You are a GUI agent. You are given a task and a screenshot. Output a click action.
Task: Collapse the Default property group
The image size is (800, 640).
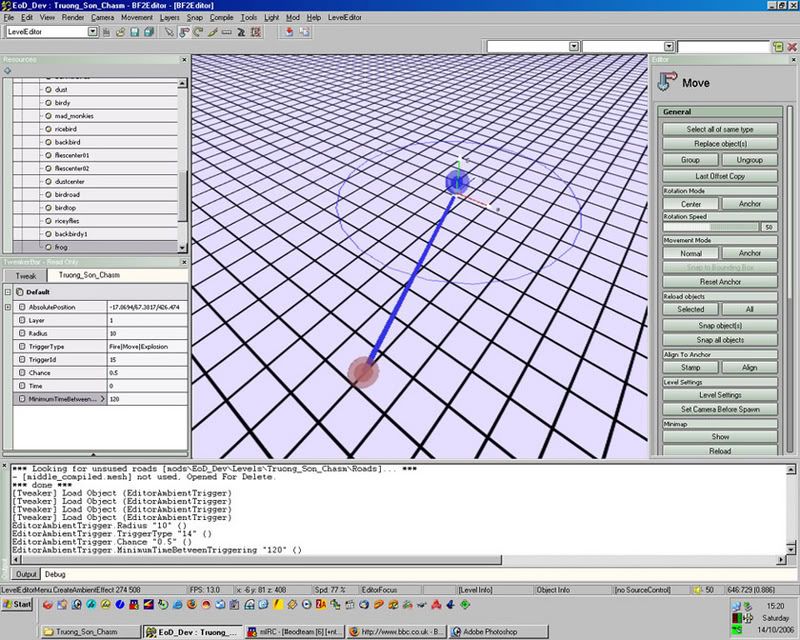[8, 292]
